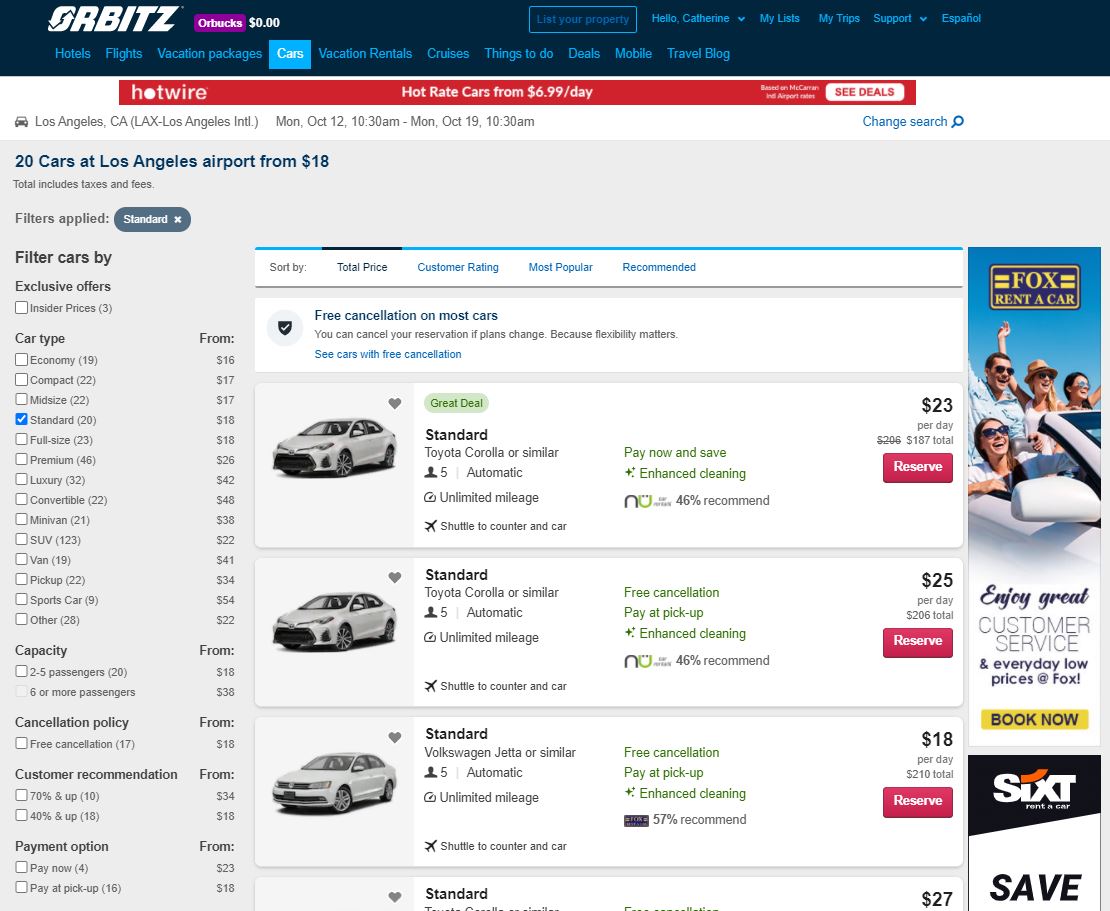This screenshot has height=911, width=1110.
Task: Enable the Full-size car type filter
Action: pos(21,440)
